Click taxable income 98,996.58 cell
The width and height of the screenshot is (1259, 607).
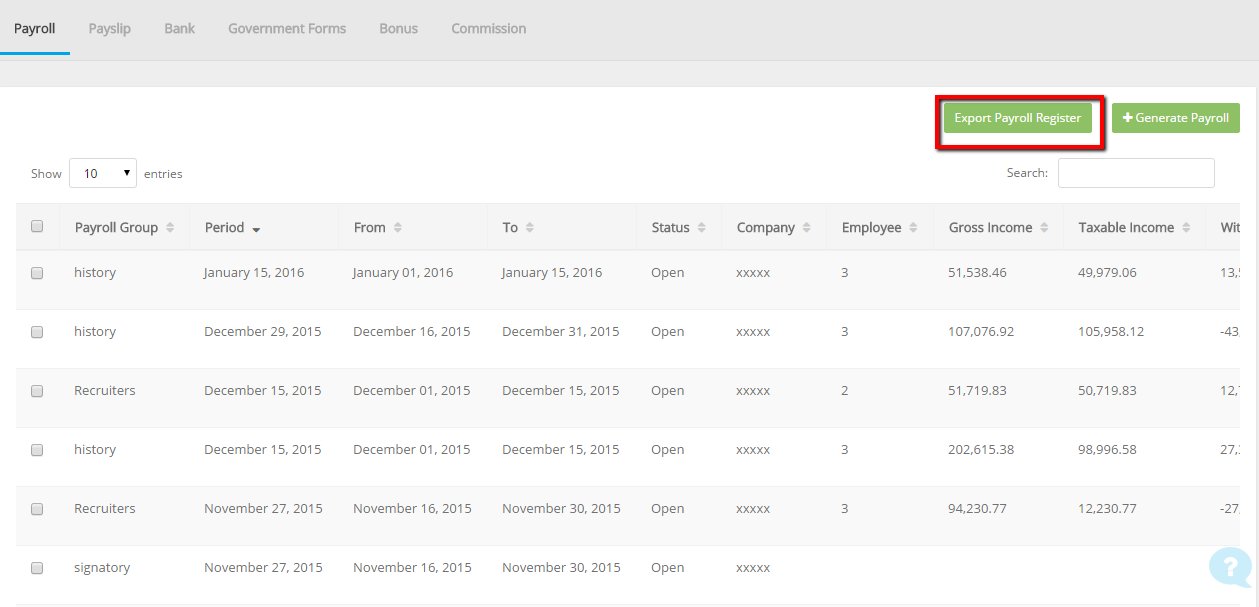click(x=1109, y=450)
